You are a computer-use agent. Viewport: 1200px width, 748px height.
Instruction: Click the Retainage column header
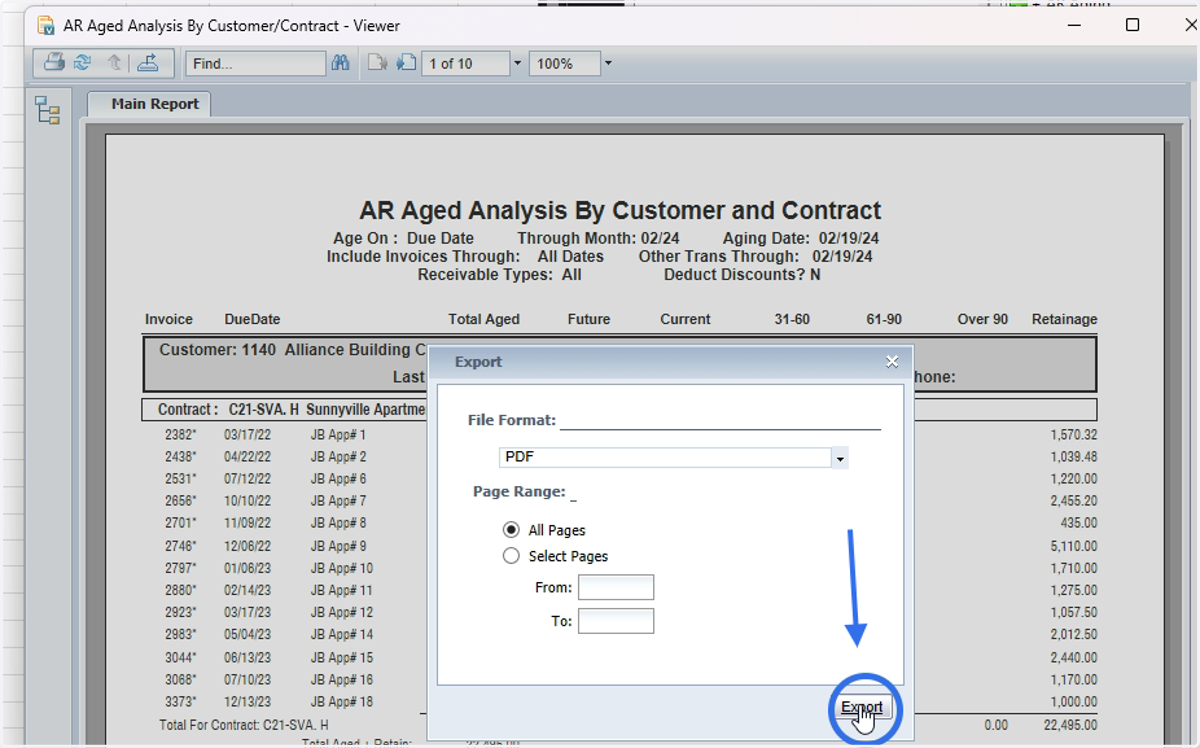1064,319
